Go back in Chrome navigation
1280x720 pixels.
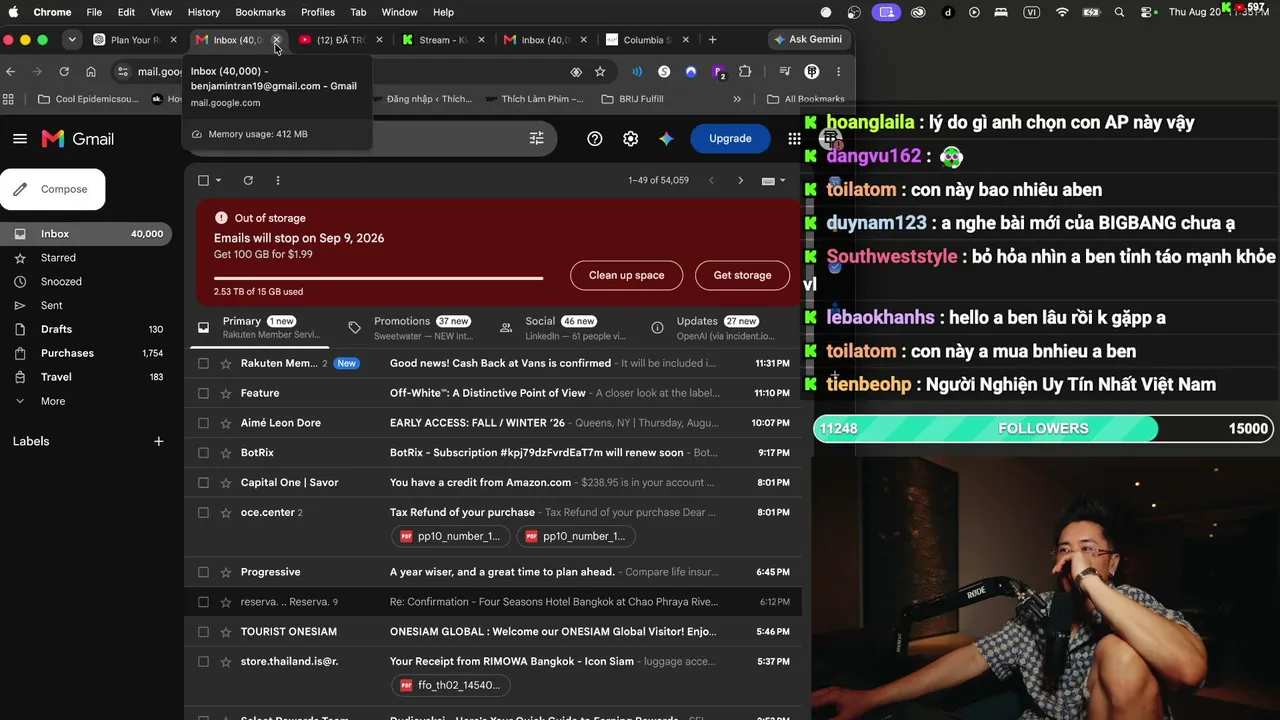[10, 71]
